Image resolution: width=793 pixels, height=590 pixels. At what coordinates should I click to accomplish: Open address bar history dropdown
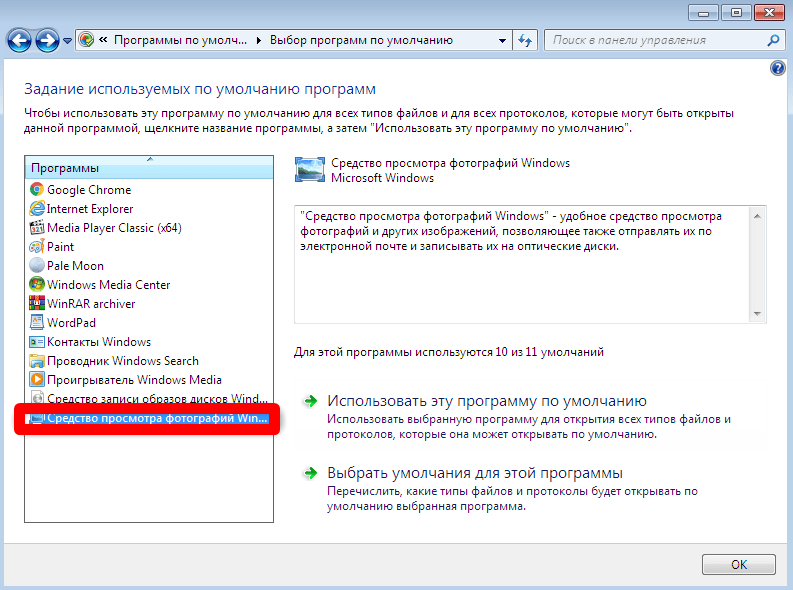point(502,40)
